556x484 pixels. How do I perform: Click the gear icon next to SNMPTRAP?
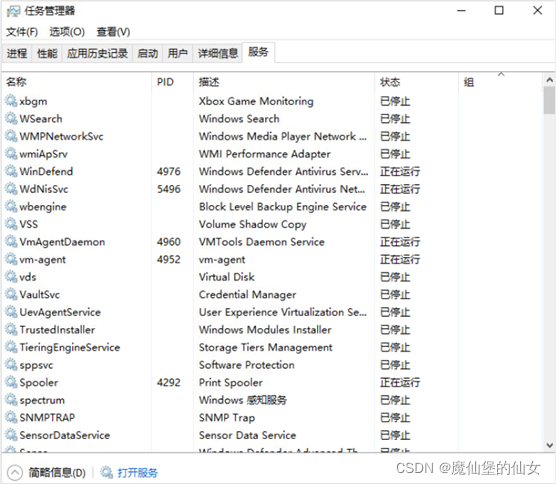pos(11,417)
